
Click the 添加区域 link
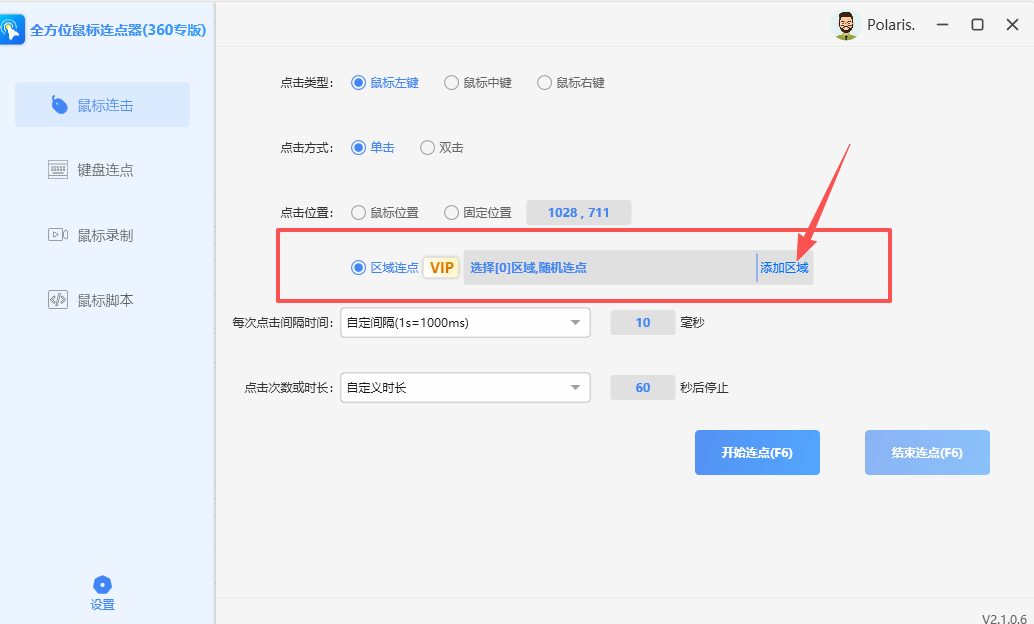tap(786, 267)
